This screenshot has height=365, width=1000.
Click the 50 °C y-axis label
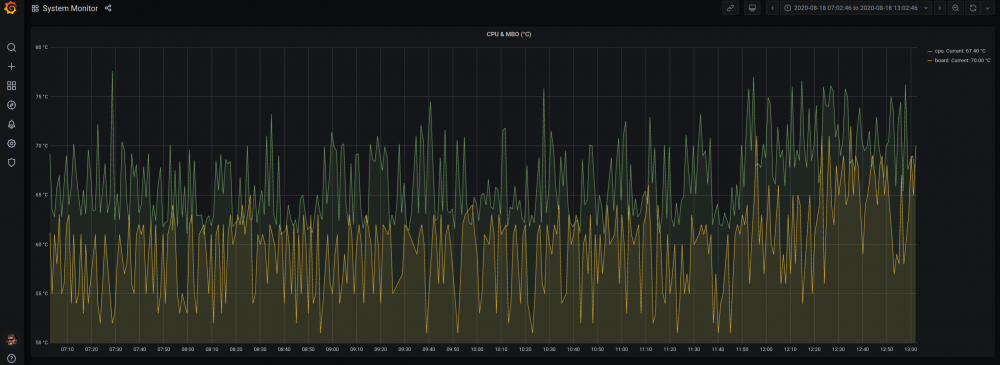[x=41, y=342]
